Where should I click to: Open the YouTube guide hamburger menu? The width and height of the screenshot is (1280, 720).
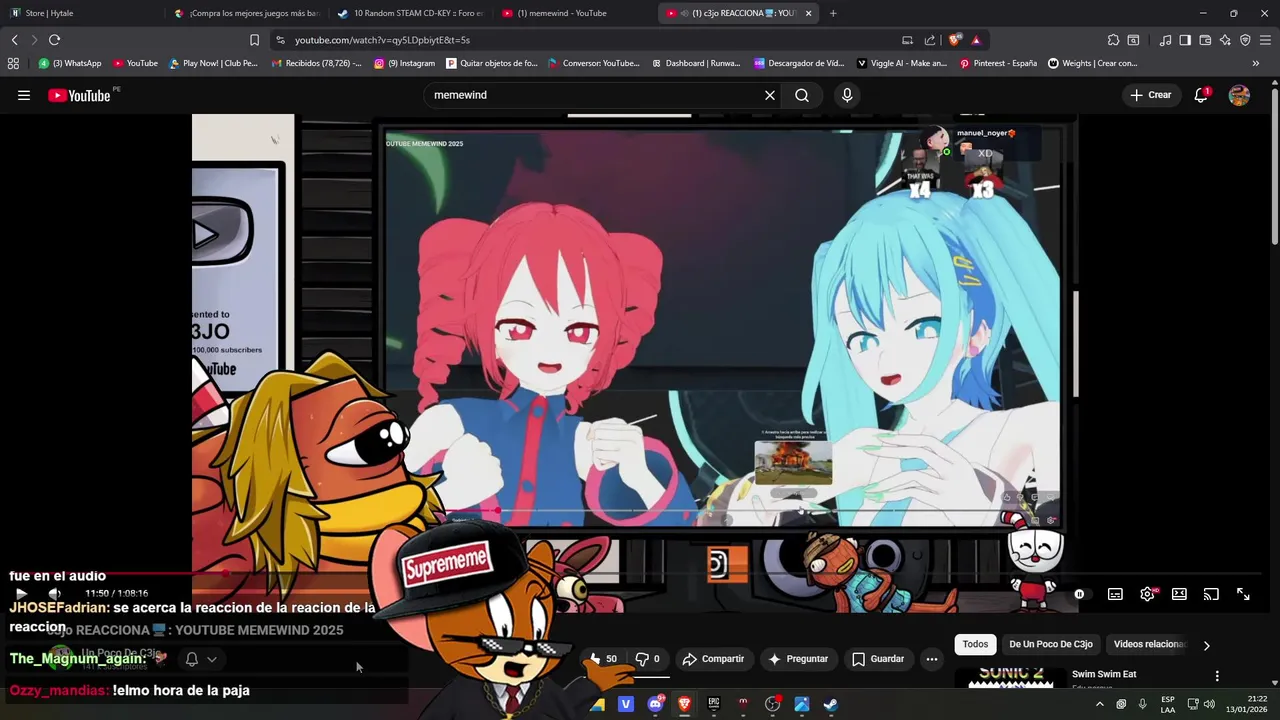click(24, 95)
